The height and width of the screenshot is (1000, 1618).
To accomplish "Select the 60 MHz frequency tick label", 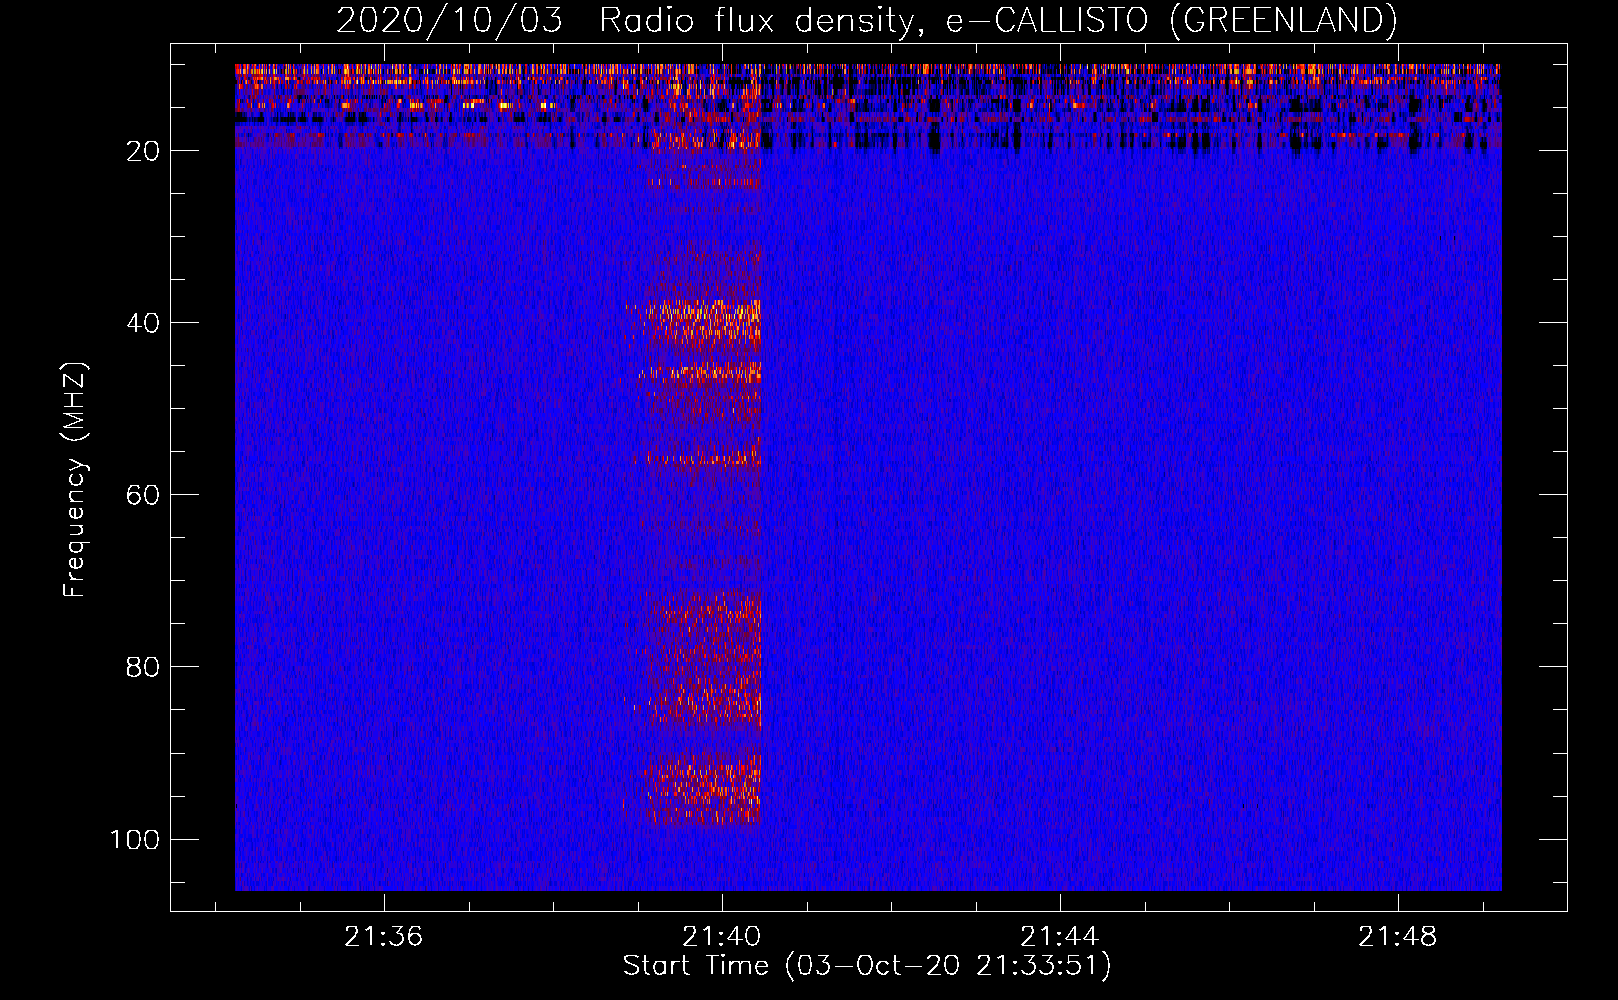I will [x=144, y=495].
